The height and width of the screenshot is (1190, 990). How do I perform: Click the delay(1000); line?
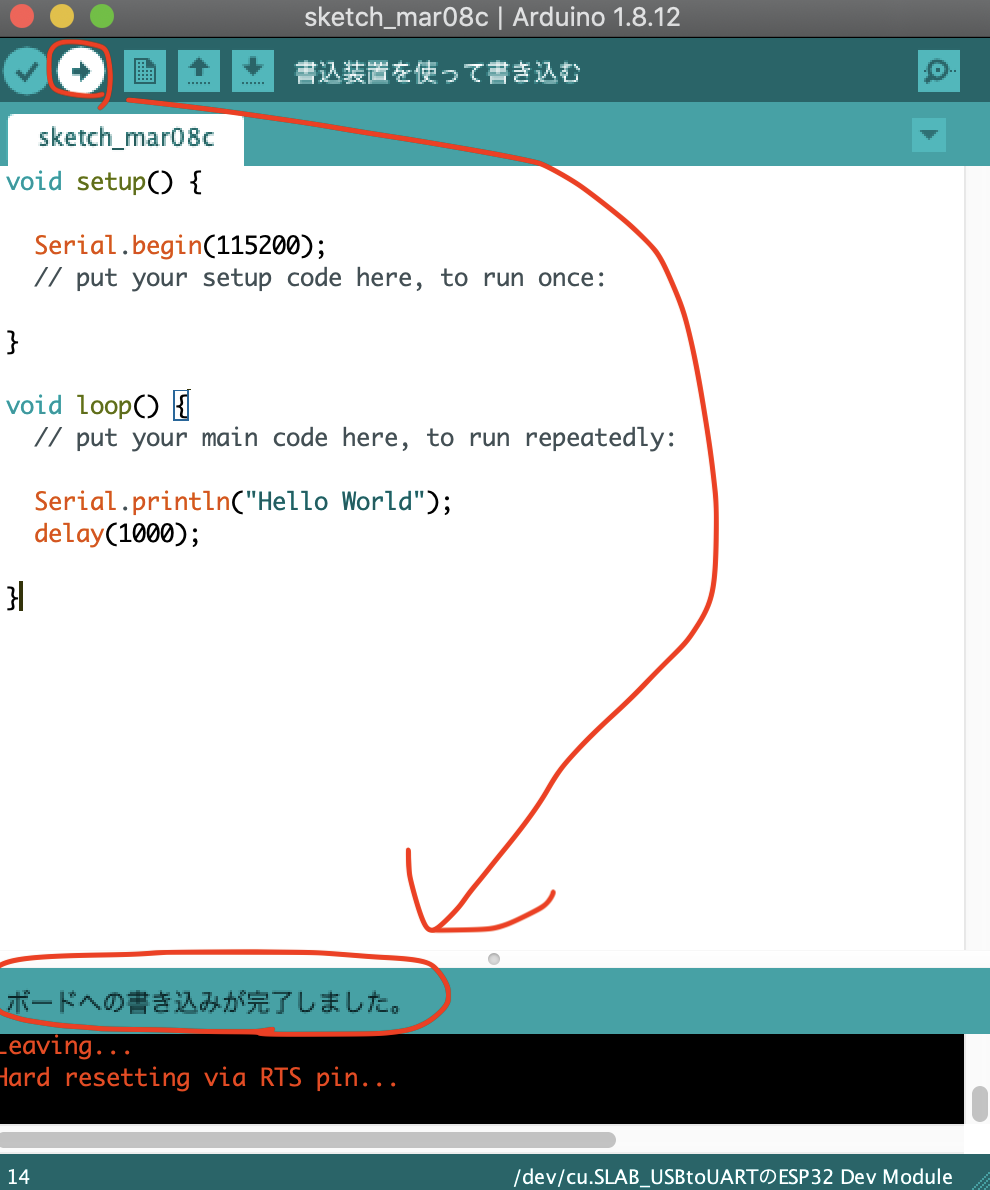click(x=117, y=534)
